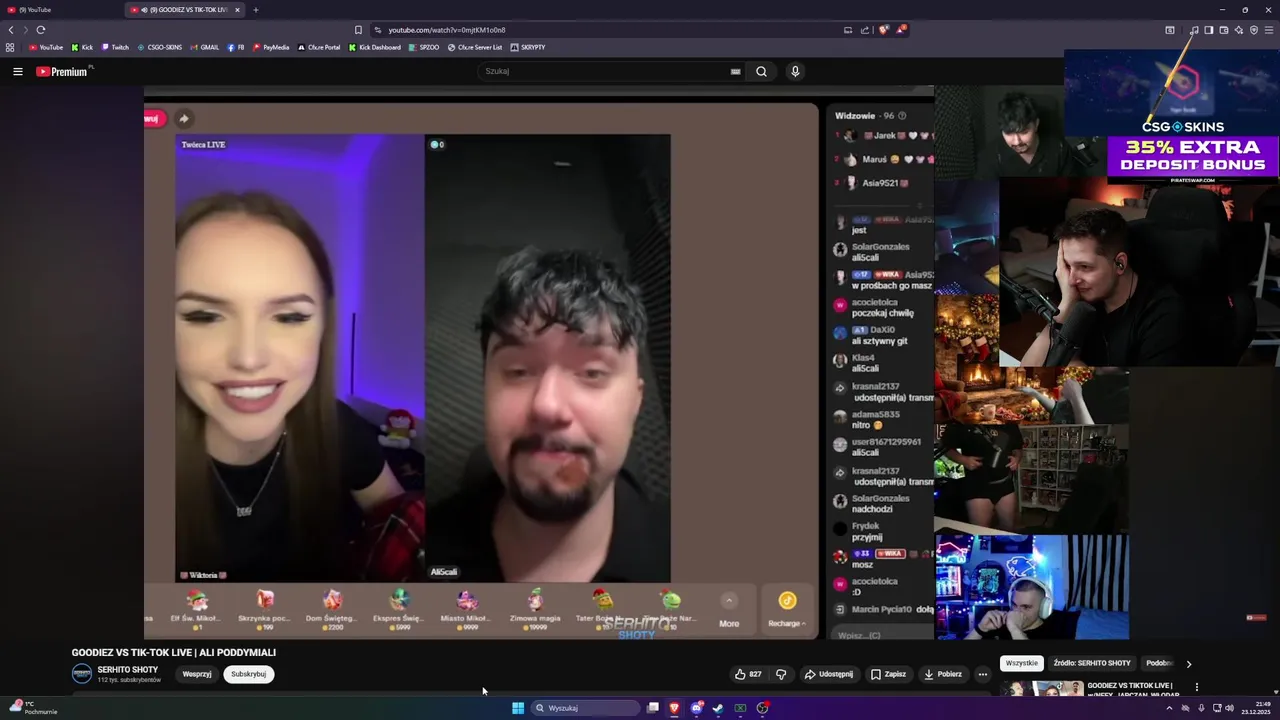Open the PayMedia bookmark
1280x720 pixels.
click(271, 47)
